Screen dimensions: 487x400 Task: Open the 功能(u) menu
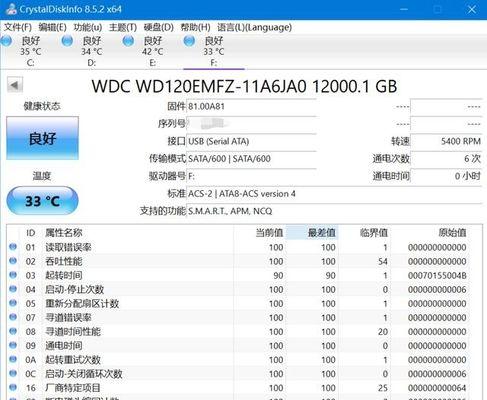88,27
